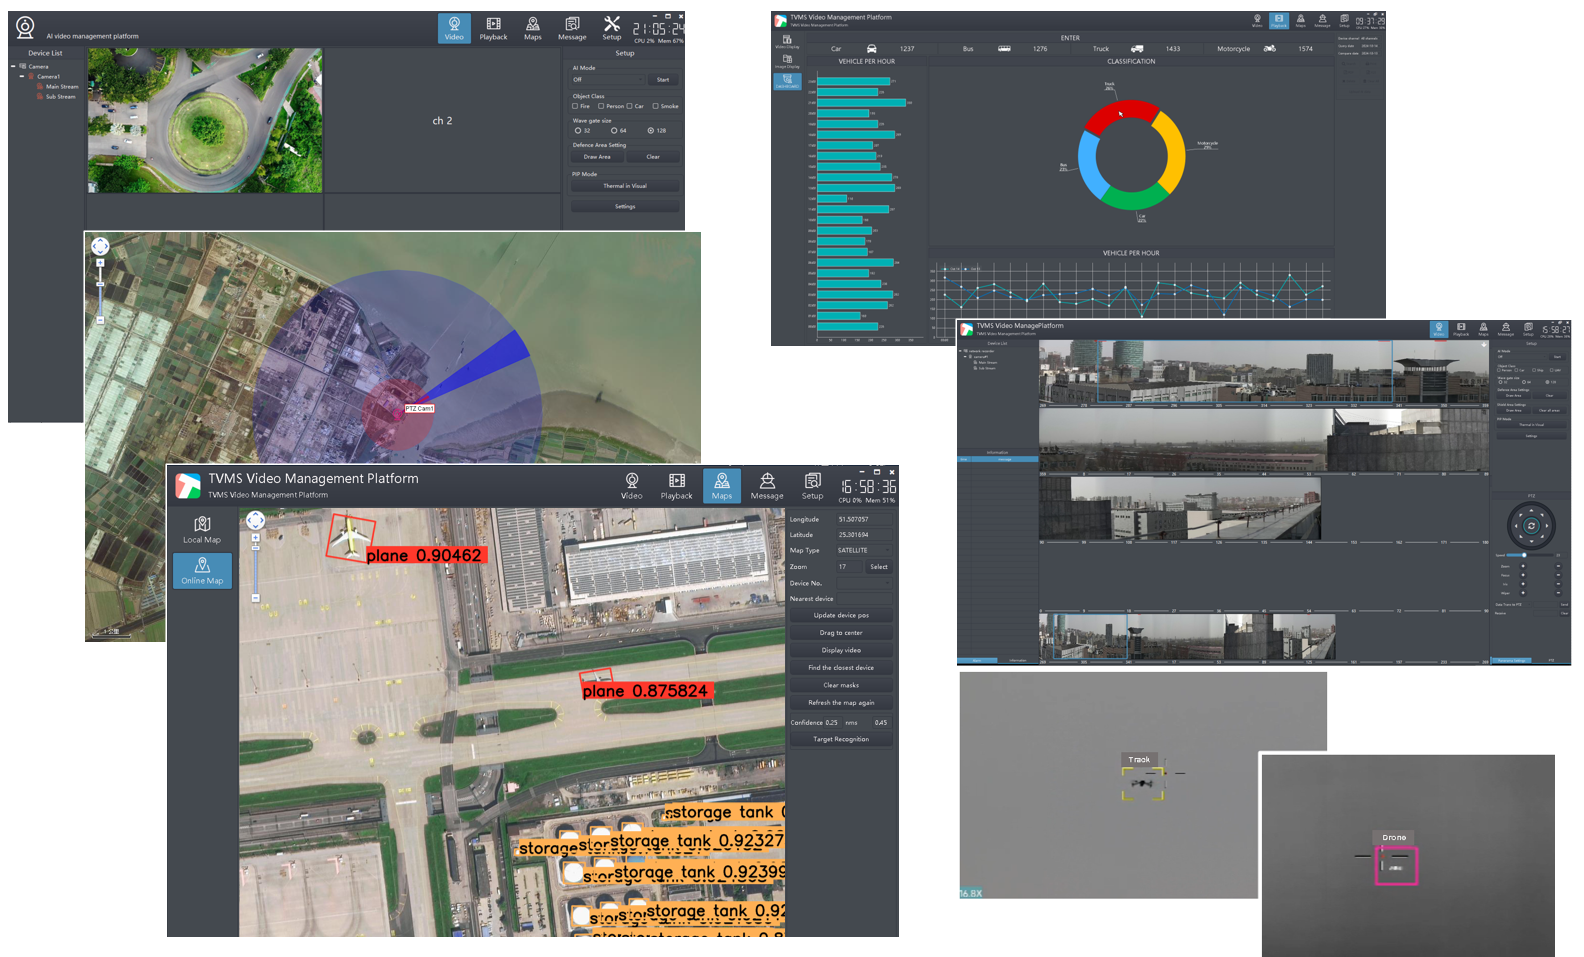Open Video tab in AI video platform window
The width and height of the screenshot is (1584, 957).
[x=454, y=28]
